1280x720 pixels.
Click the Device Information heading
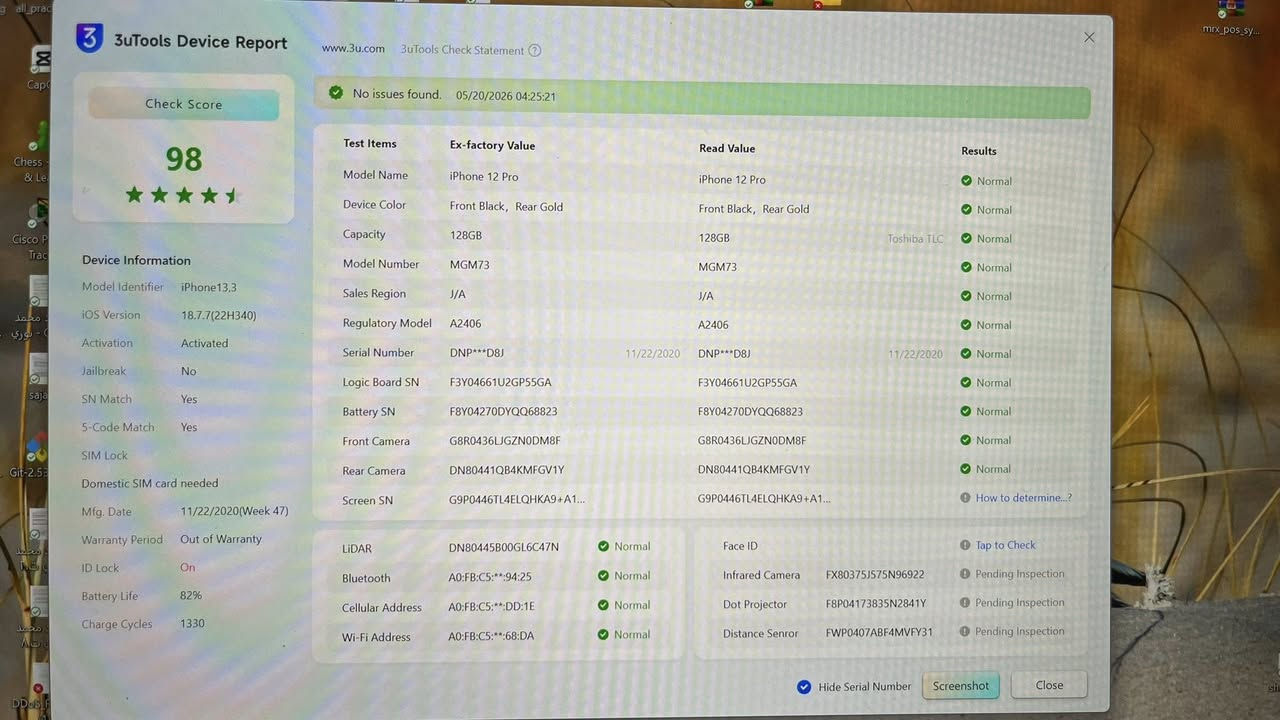pyautogui.click(x=136, y=260)
